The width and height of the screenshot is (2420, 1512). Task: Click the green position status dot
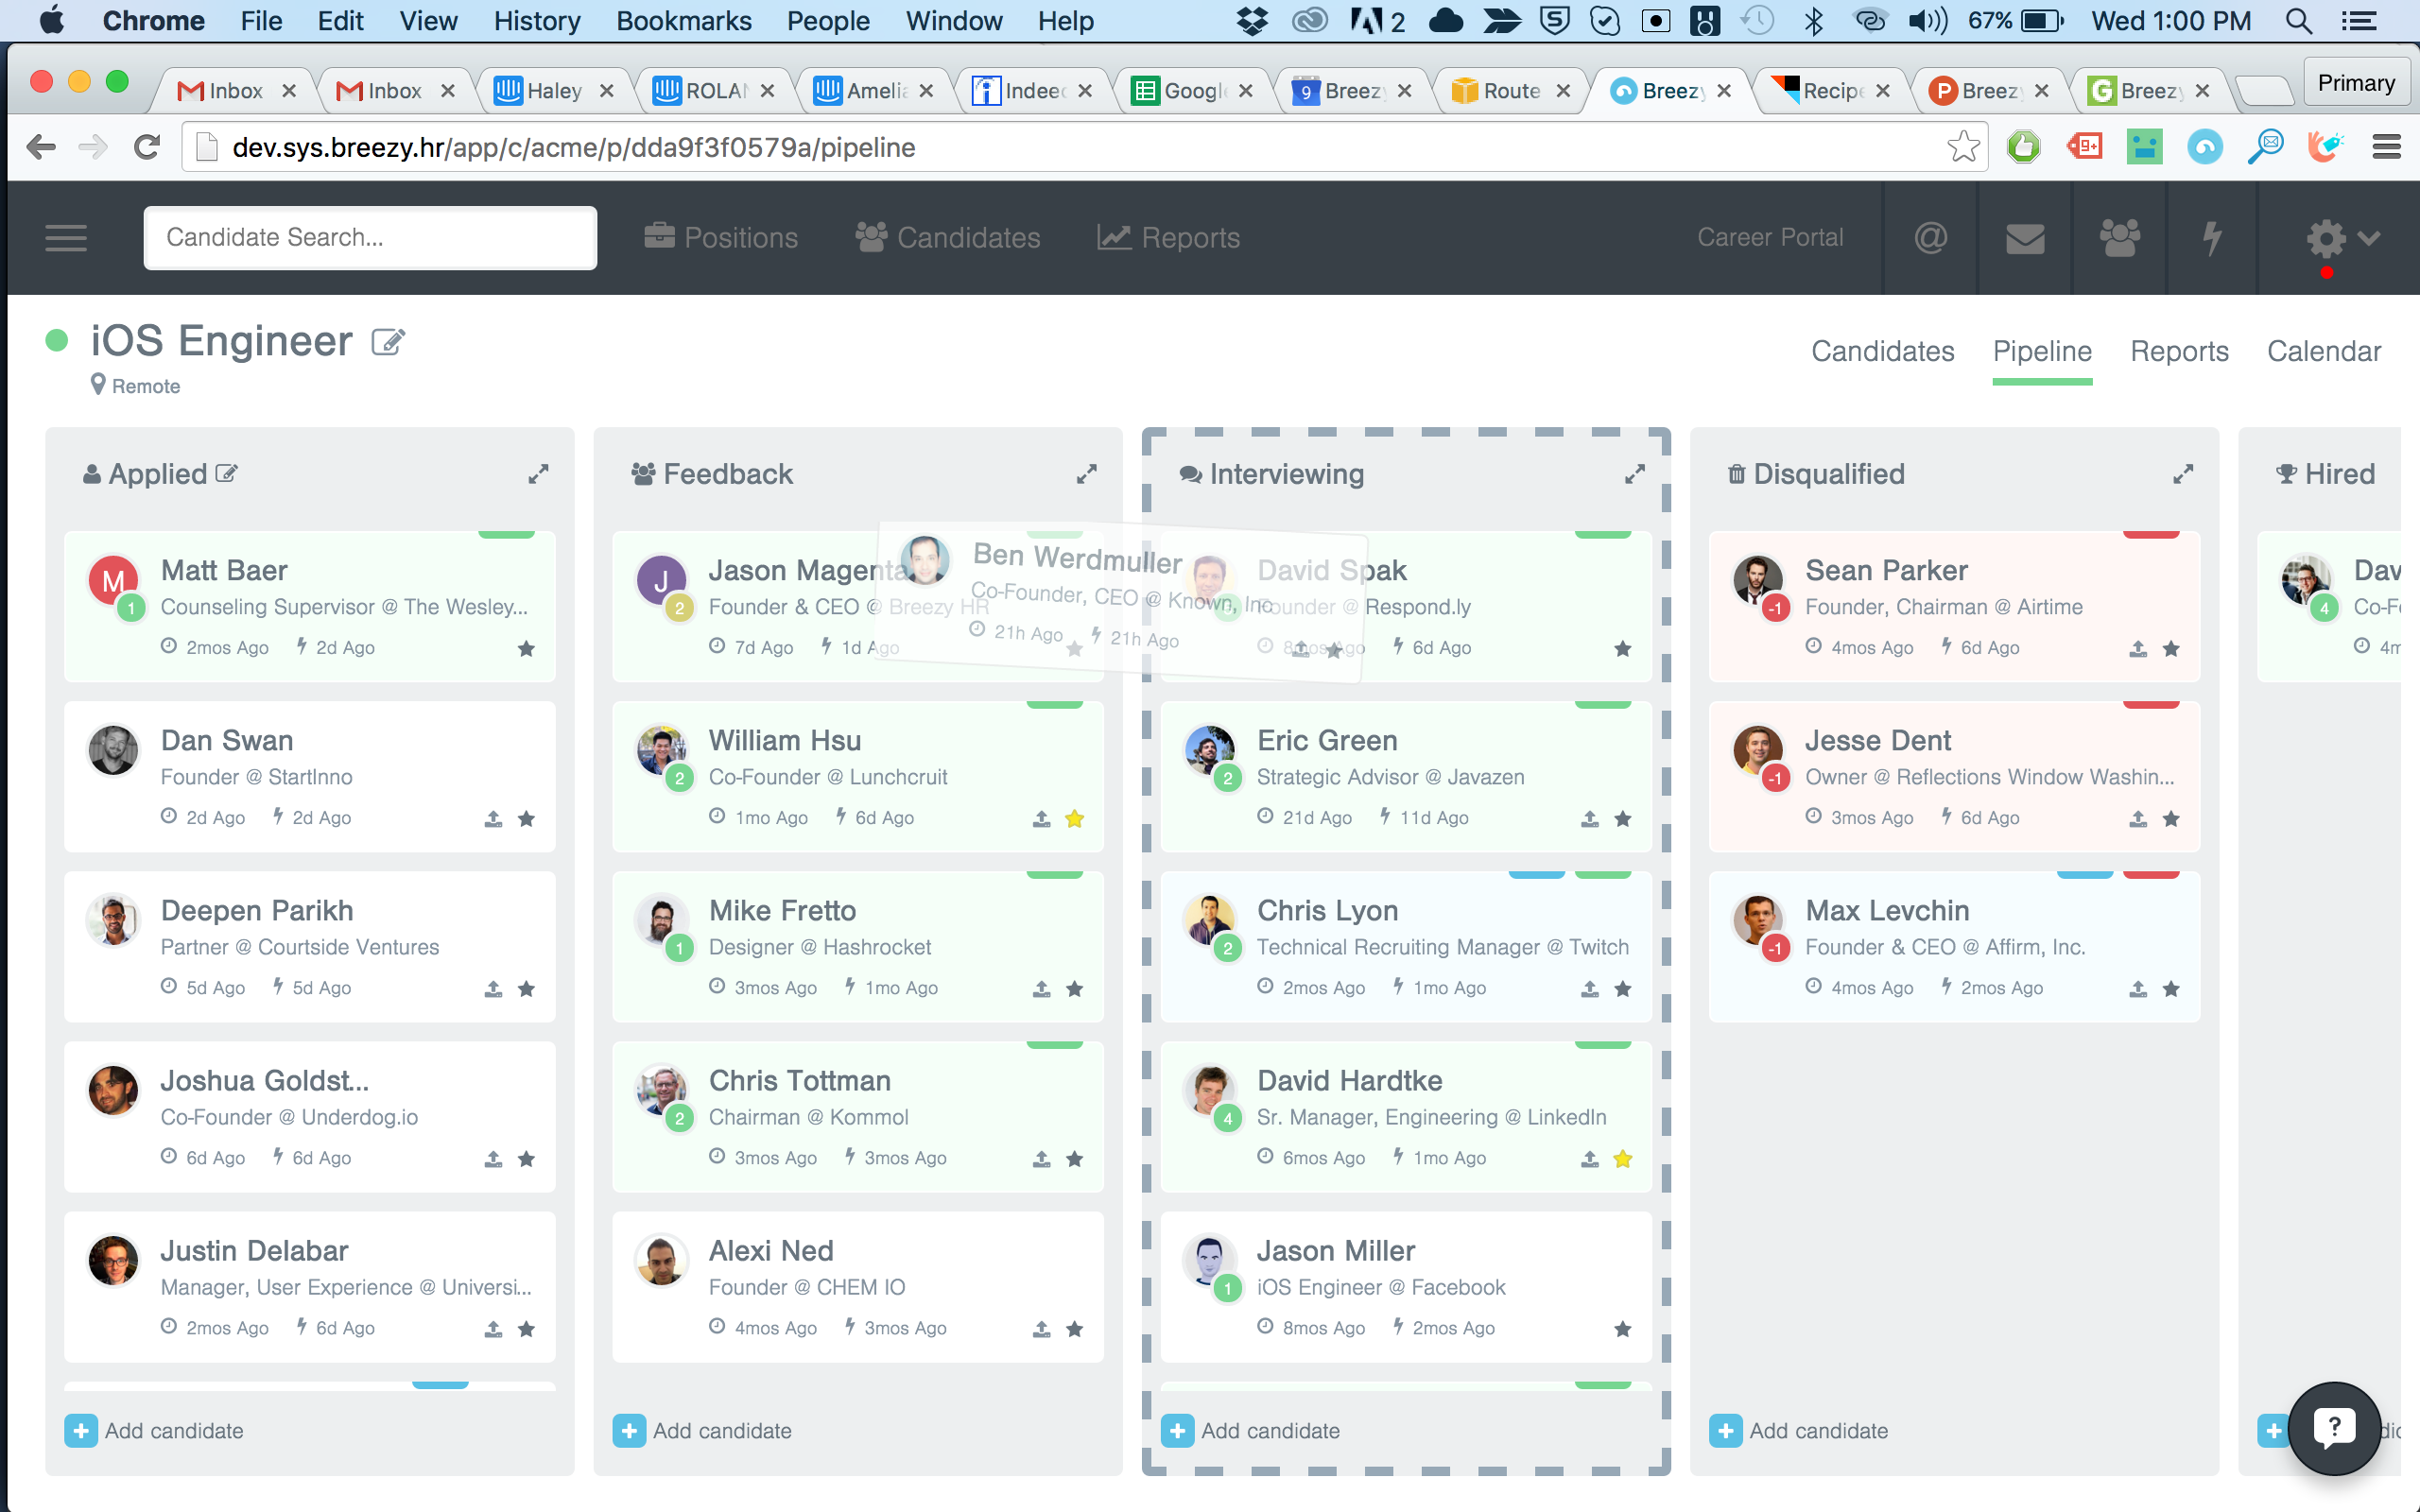(x=57, y=341)
